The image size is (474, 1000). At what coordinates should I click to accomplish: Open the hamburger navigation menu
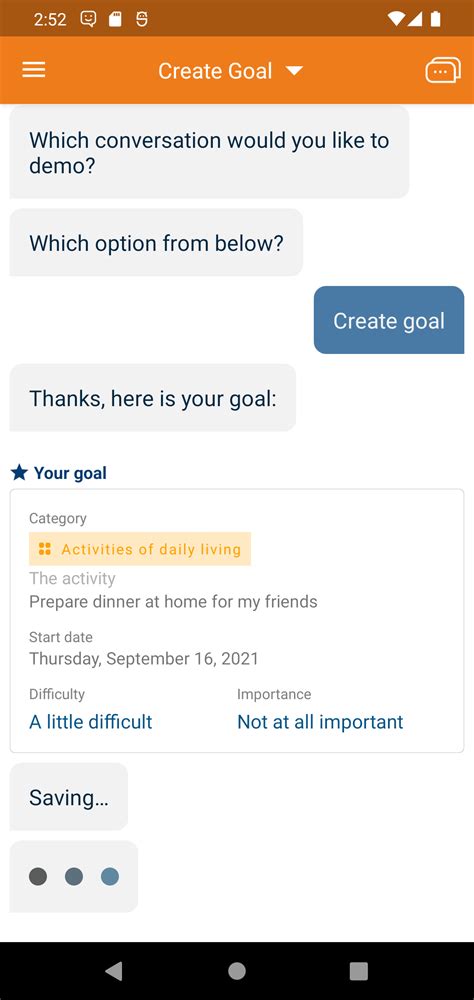pos(34,70)
